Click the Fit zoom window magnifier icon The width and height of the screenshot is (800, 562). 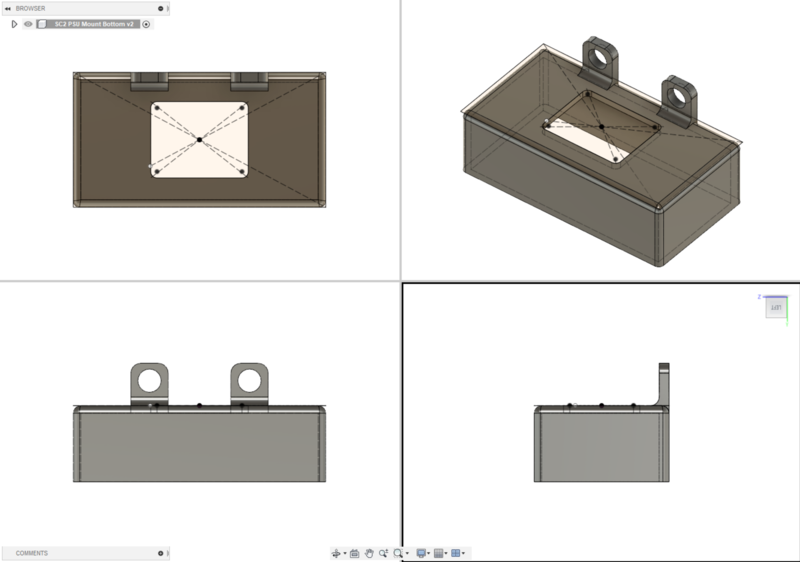[398, 553]
